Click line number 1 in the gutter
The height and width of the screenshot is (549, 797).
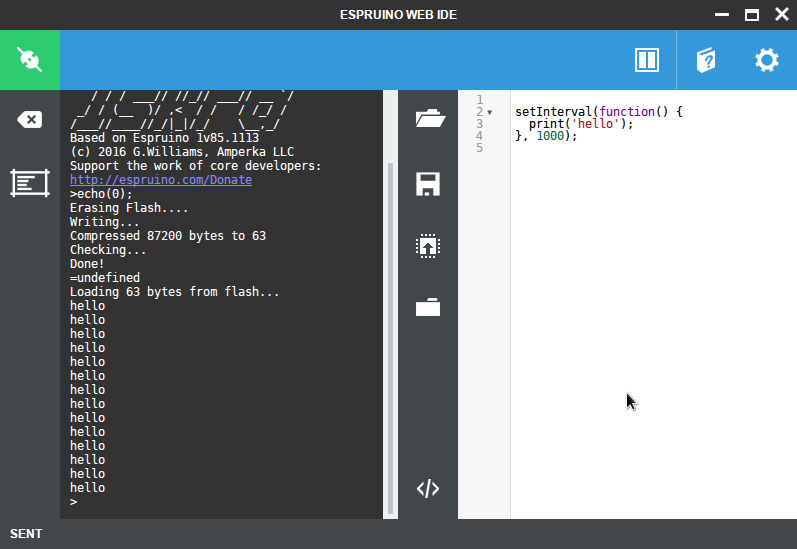tap(479, 100)
